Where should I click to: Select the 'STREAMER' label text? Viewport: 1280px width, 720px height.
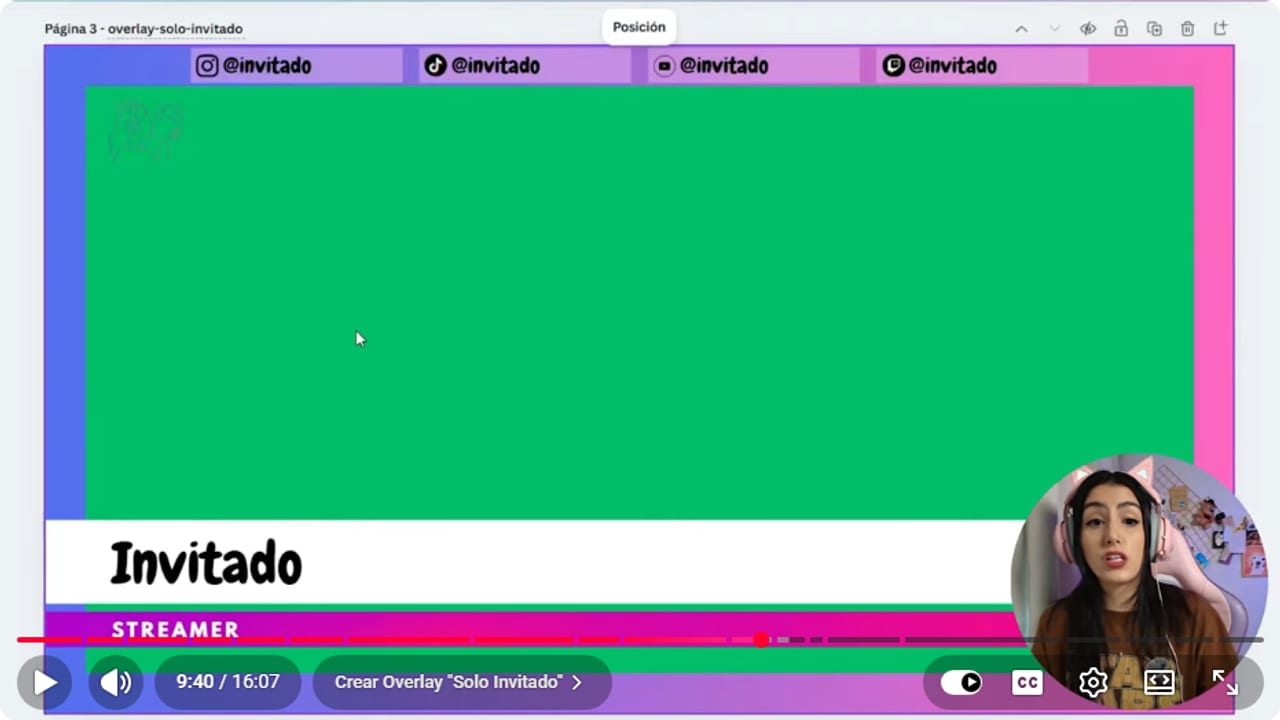pos(175,629)
